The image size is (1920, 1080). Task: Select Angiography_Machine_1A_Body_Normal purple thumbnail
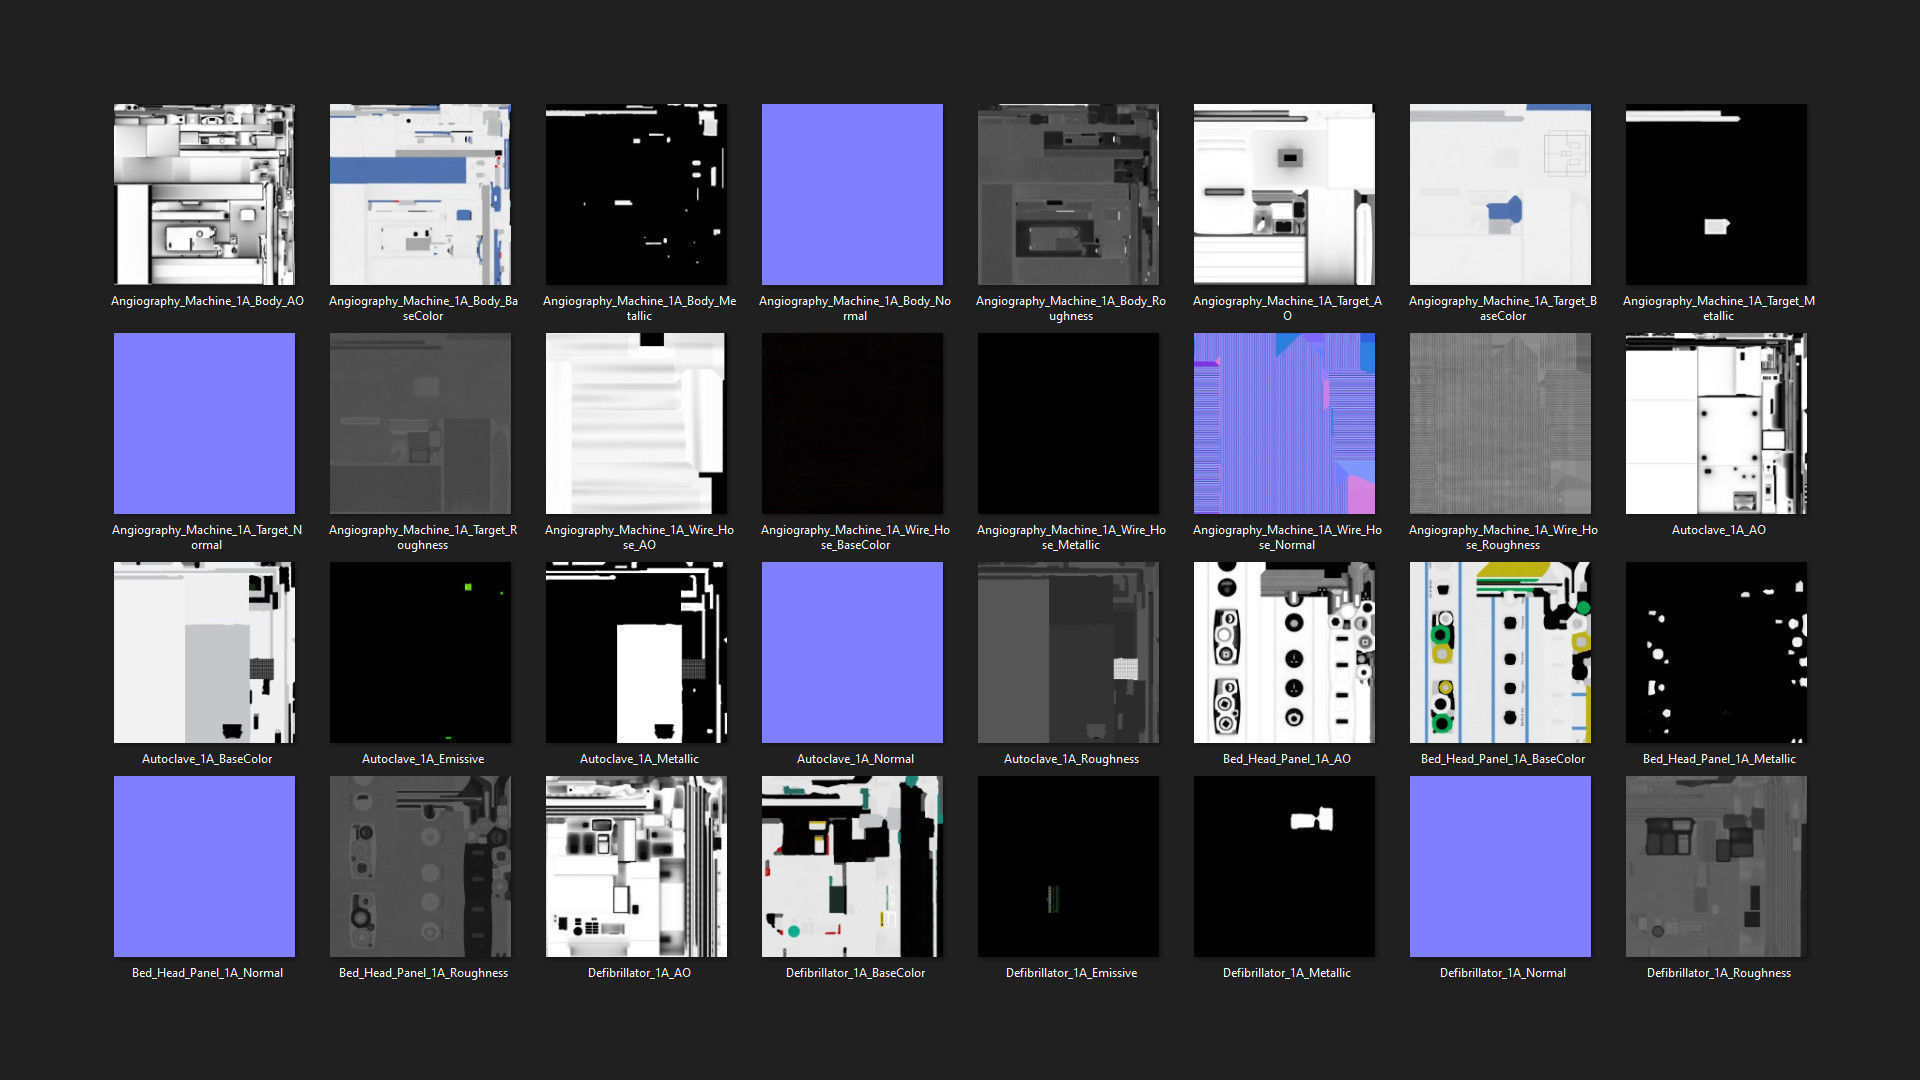click(852, 194)
